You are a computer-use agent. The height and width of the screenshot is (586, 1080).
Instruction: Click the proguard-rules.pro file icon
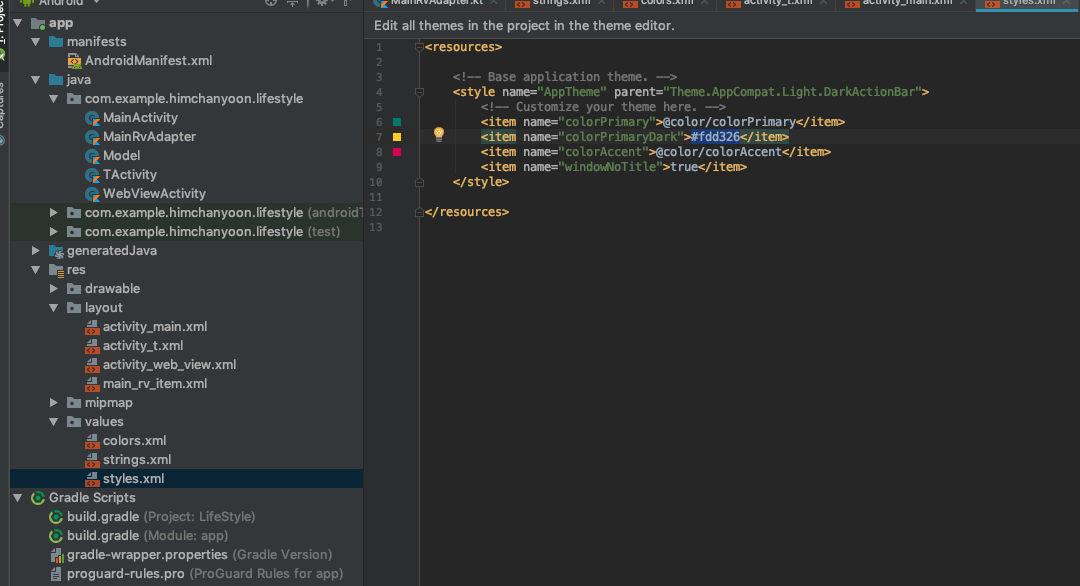click(56, 574)
